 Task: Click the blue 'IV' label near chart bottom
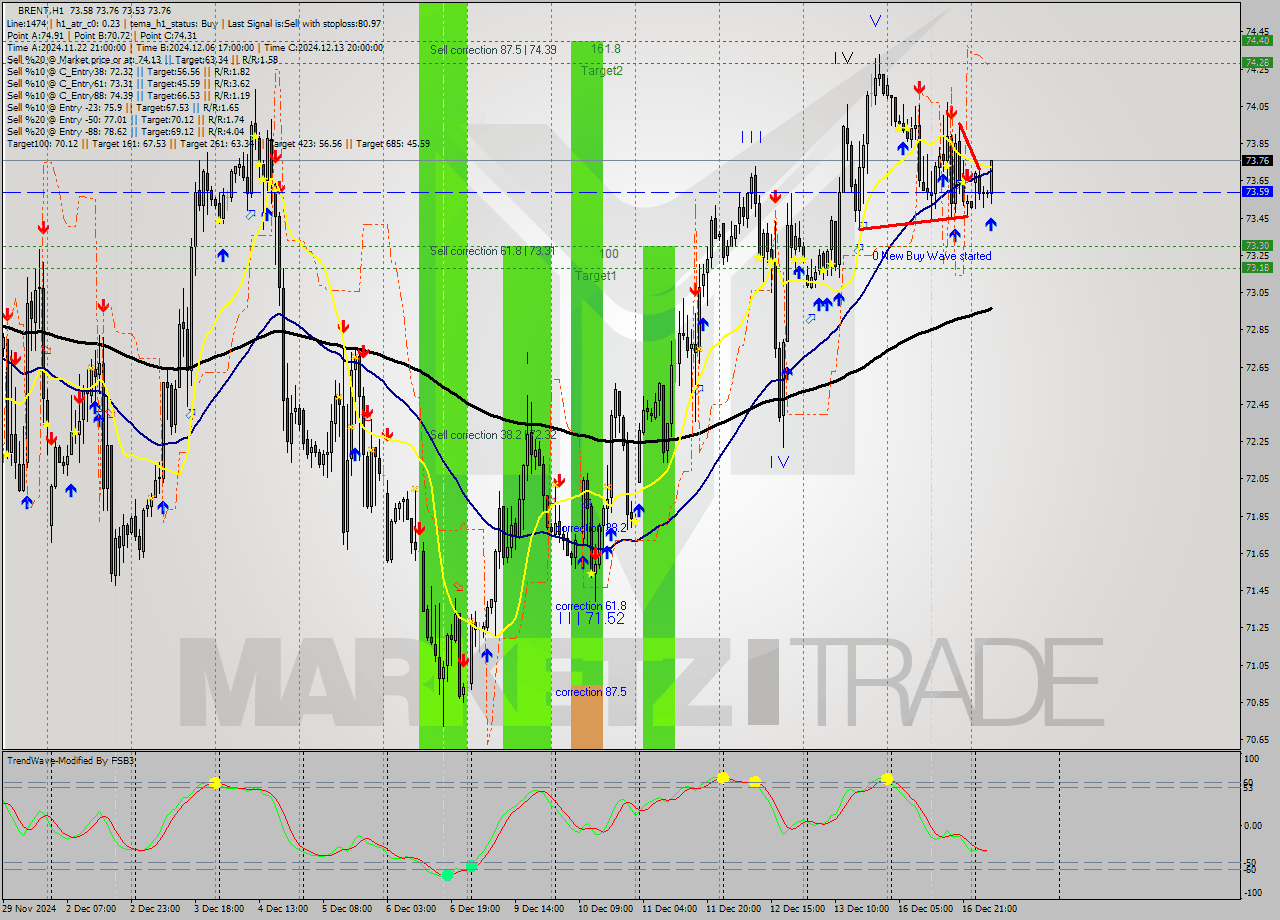coord(780,462)
